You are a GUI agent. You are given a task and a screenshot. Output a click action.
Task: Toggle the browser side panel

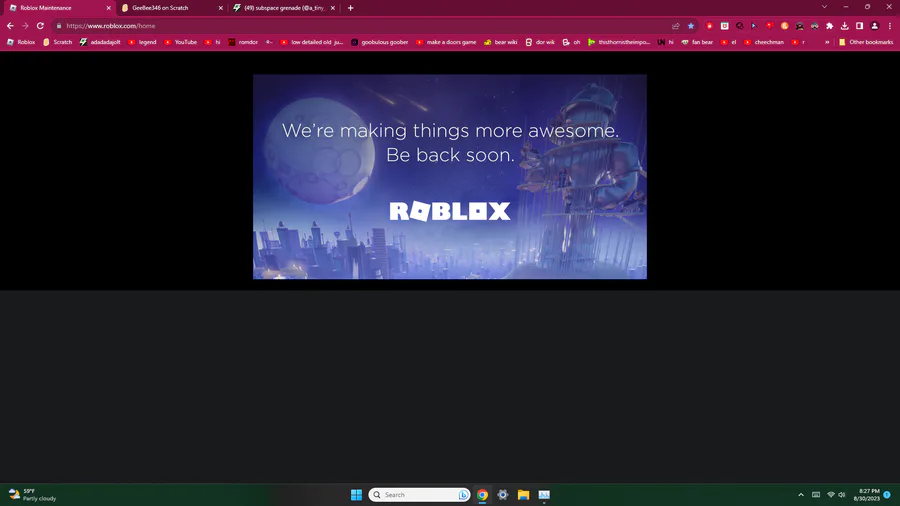(x=859, y=26)
